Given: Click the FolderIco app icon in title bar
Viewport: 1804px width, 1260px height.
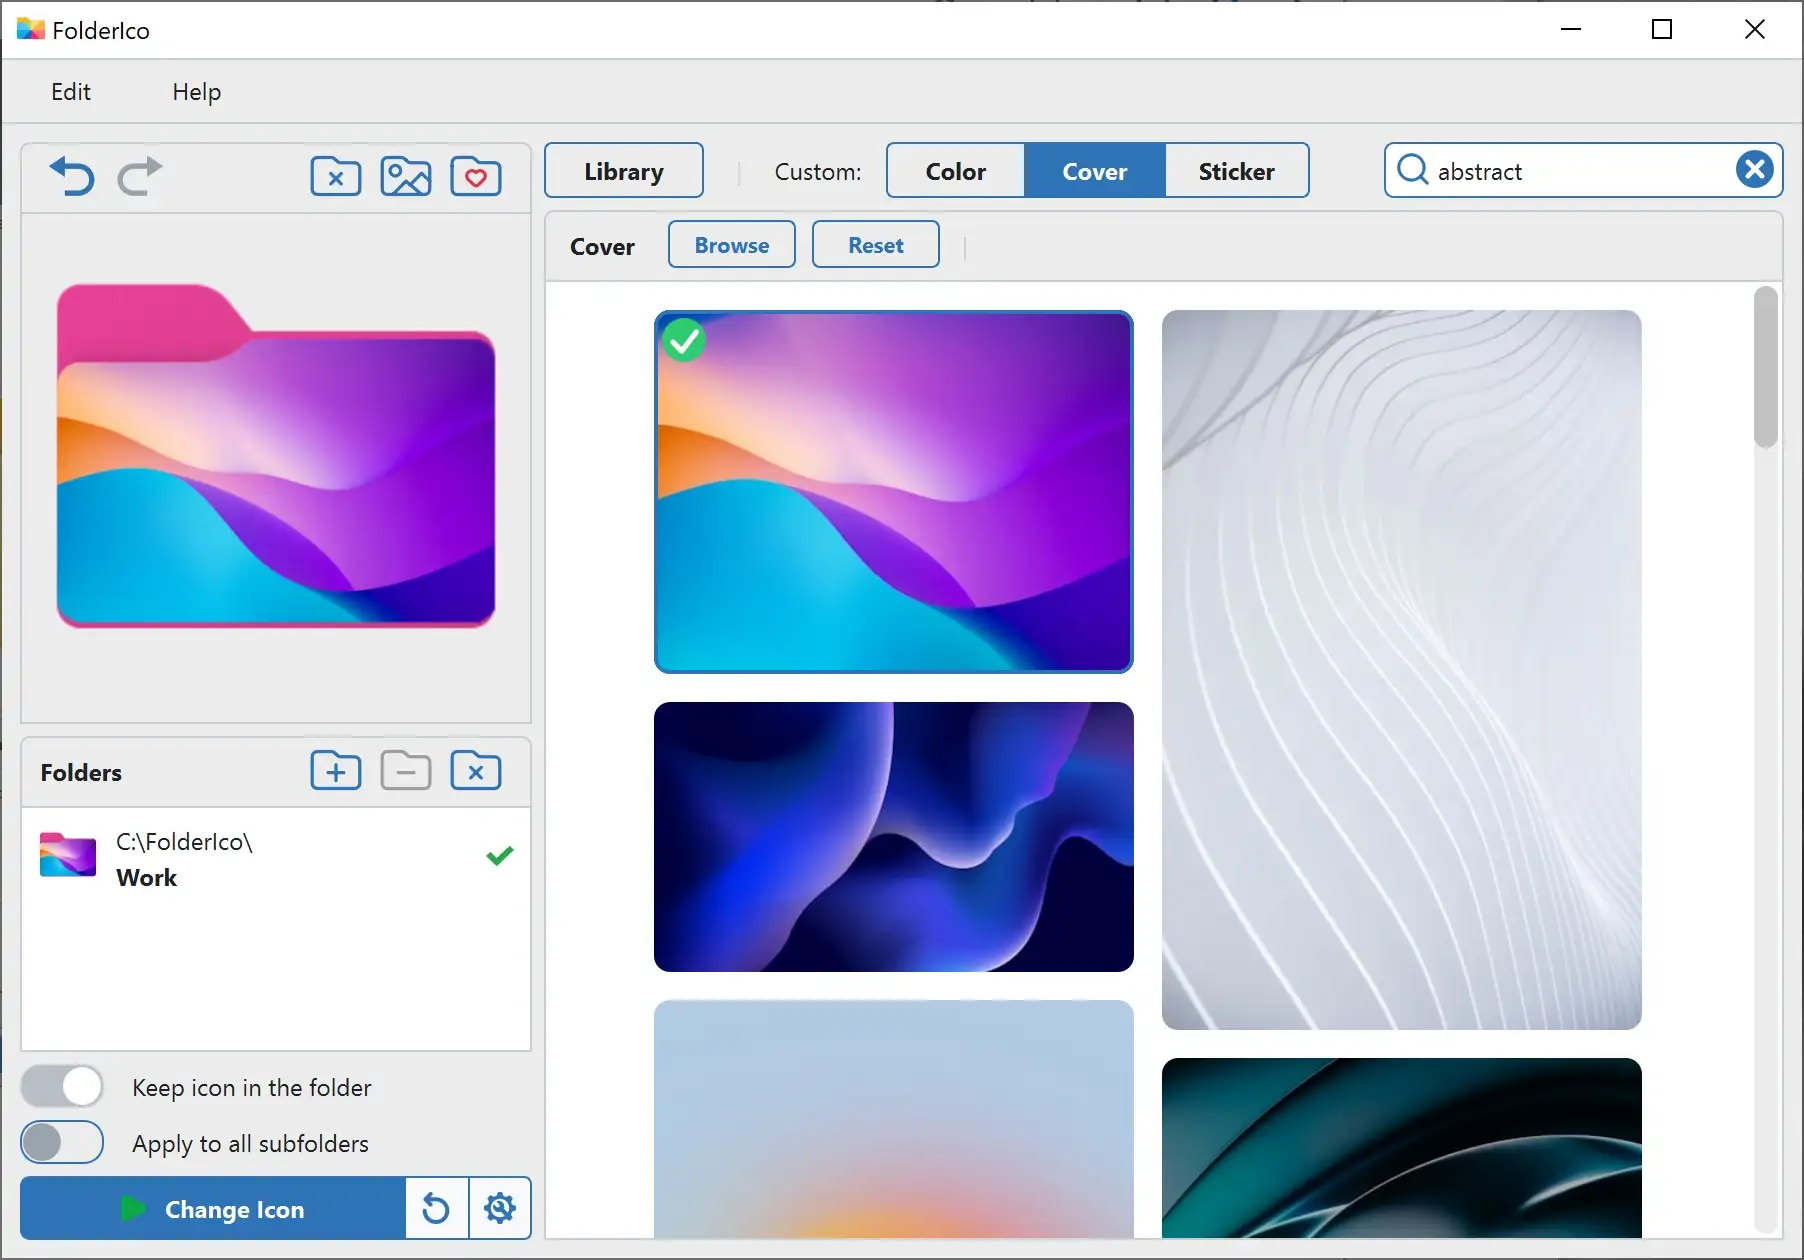Looking at the screenshot, I should 31,29.
